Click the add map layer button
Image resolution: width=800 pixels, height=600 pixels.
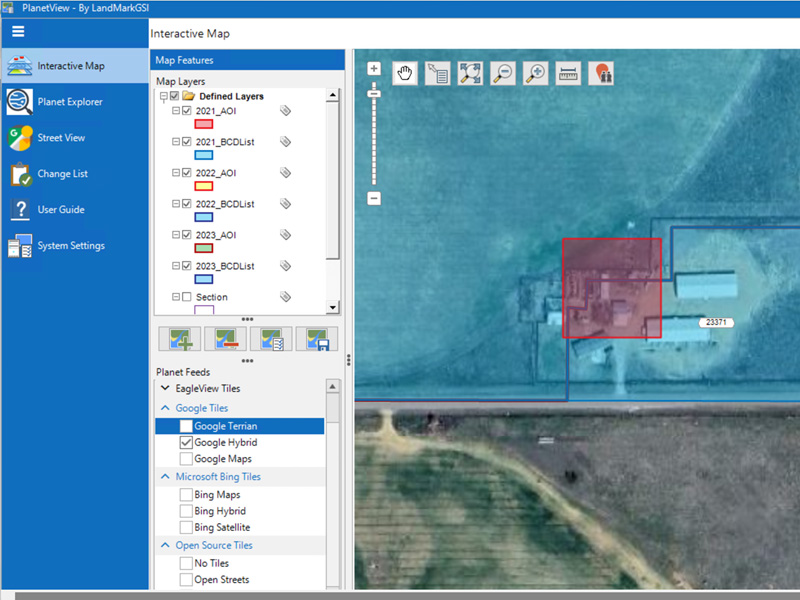(x=180, y=339)
